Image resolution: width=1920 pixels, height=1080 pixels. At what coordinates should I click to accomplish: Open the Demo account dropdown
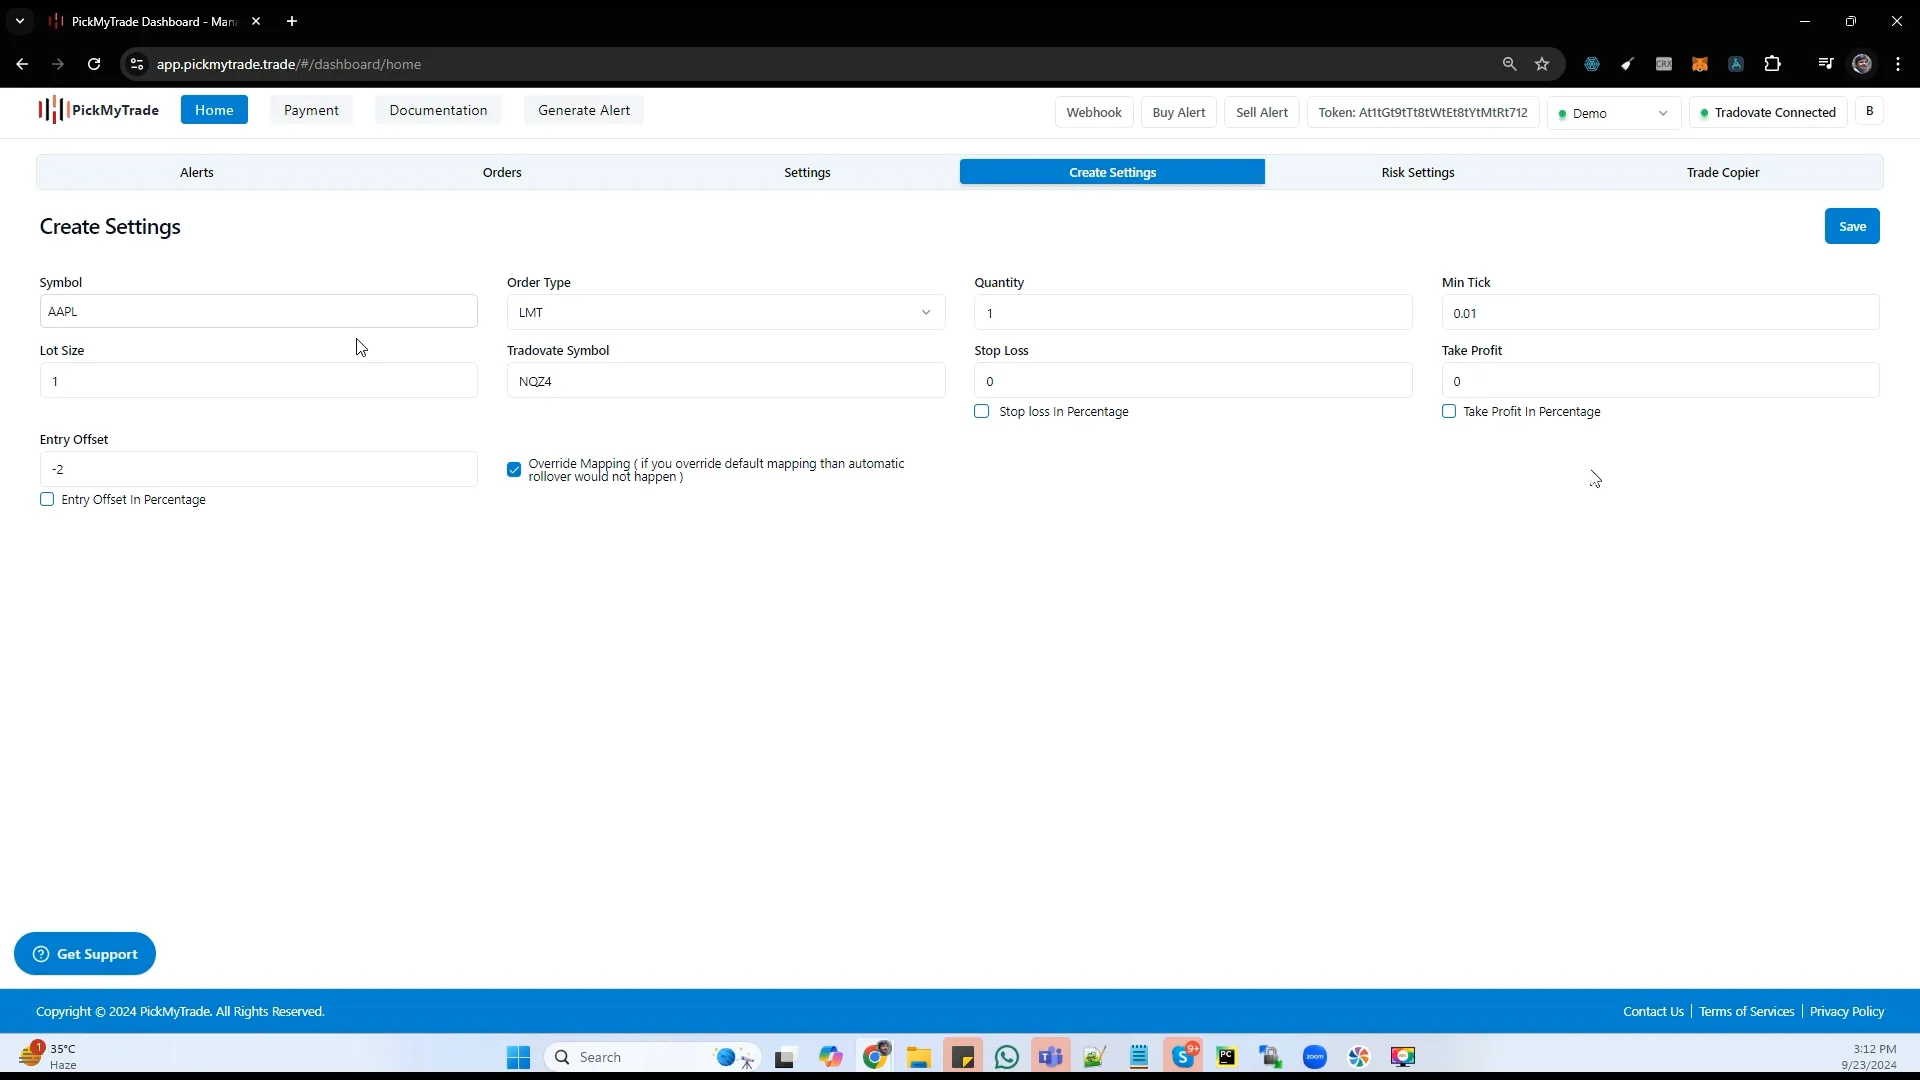coord(1614,113)
